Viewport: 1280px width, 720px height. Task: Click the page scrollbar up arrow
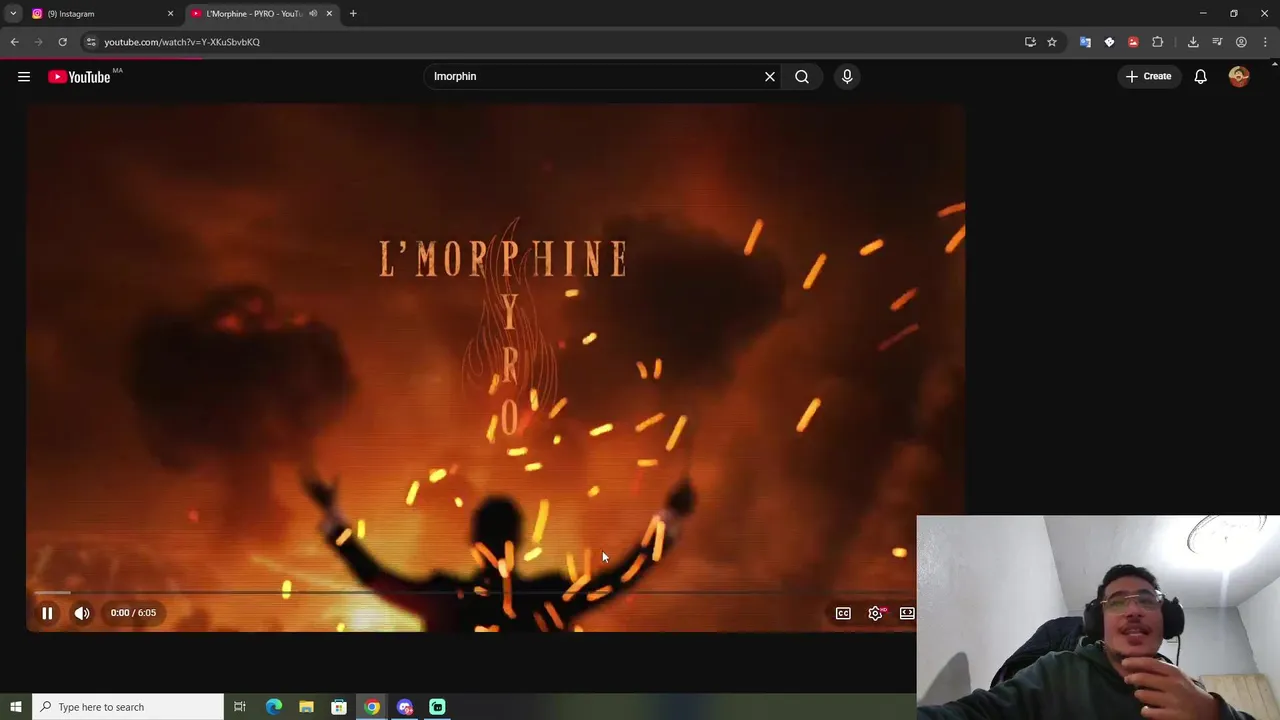click(1275, 65)
